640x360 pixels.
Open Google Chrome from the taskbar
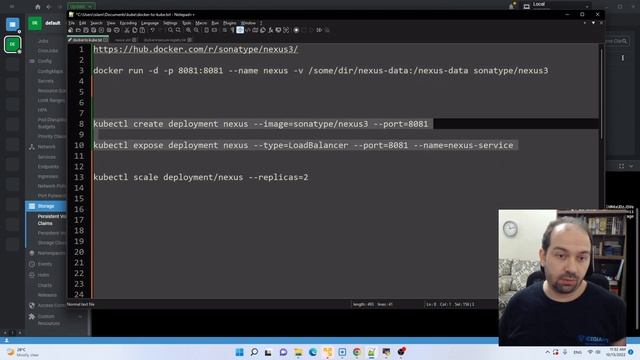[x=357, y=352]
